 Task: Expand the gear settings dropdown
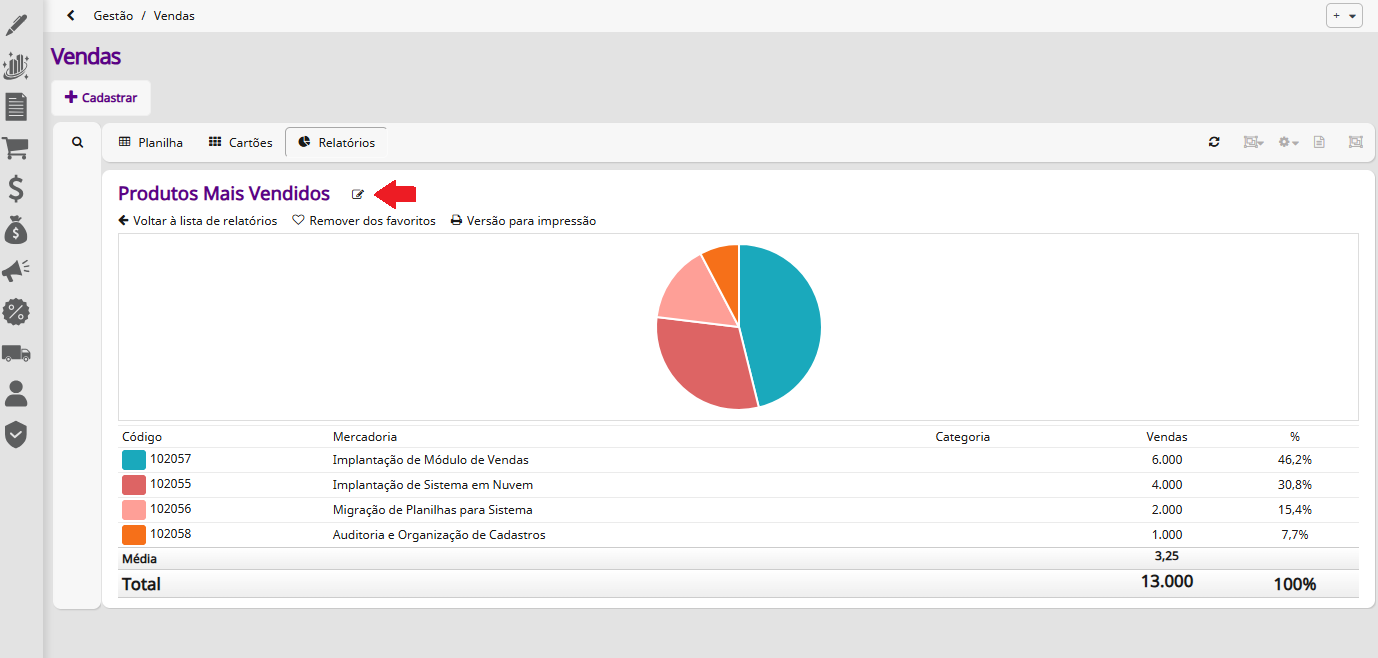[1288, 142]
